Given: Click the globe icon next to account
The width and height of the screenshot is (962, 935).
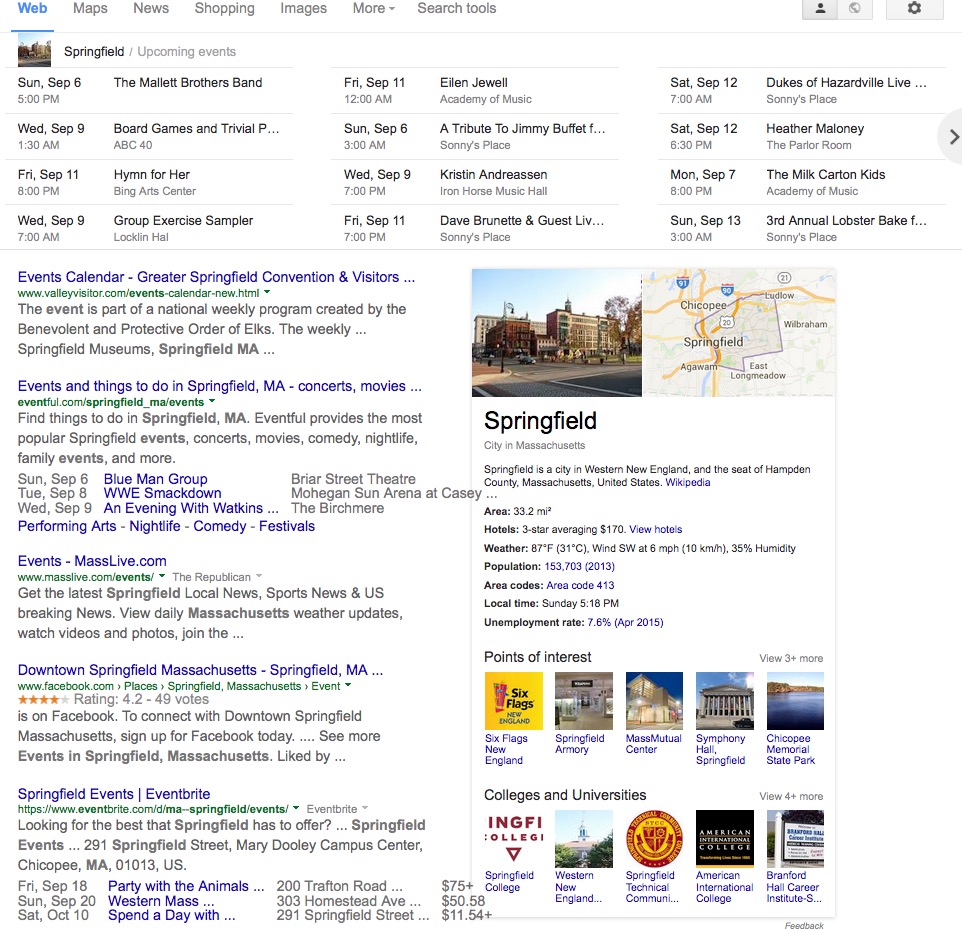Looking at the screenshot, I should click(855, 9).
